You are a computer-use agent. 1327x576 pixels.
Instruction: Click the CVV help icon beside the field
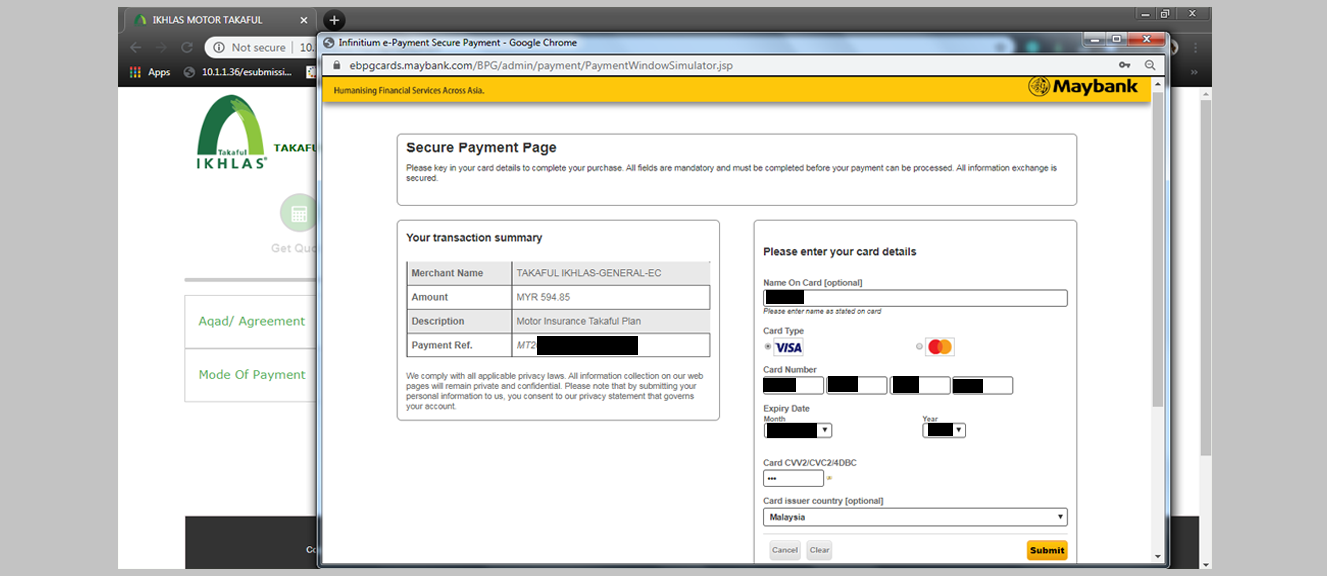coord(829,478)
